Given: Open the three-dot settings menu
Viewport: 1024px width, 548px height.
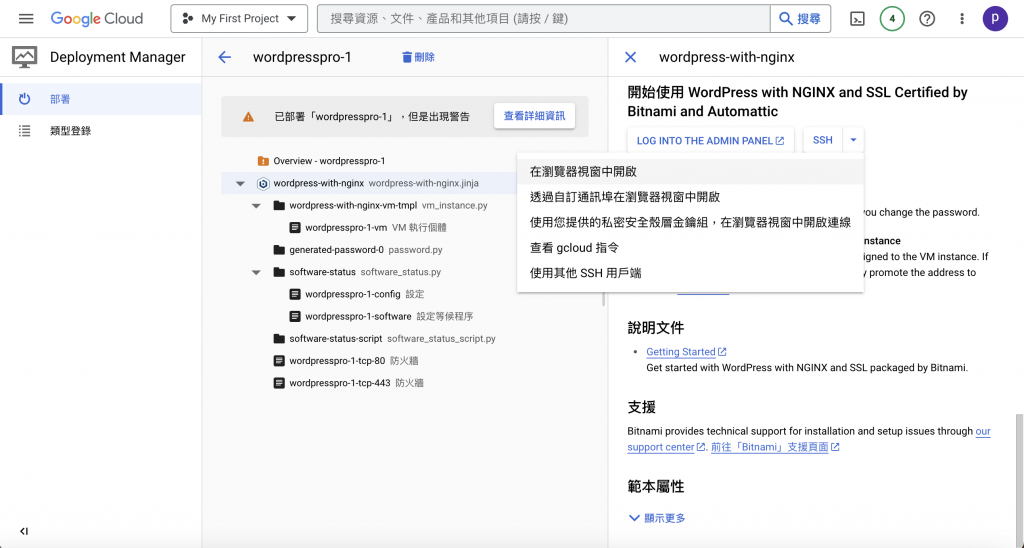Looking at the screenshot, I should pyautogui.click(x=961, y=19).
